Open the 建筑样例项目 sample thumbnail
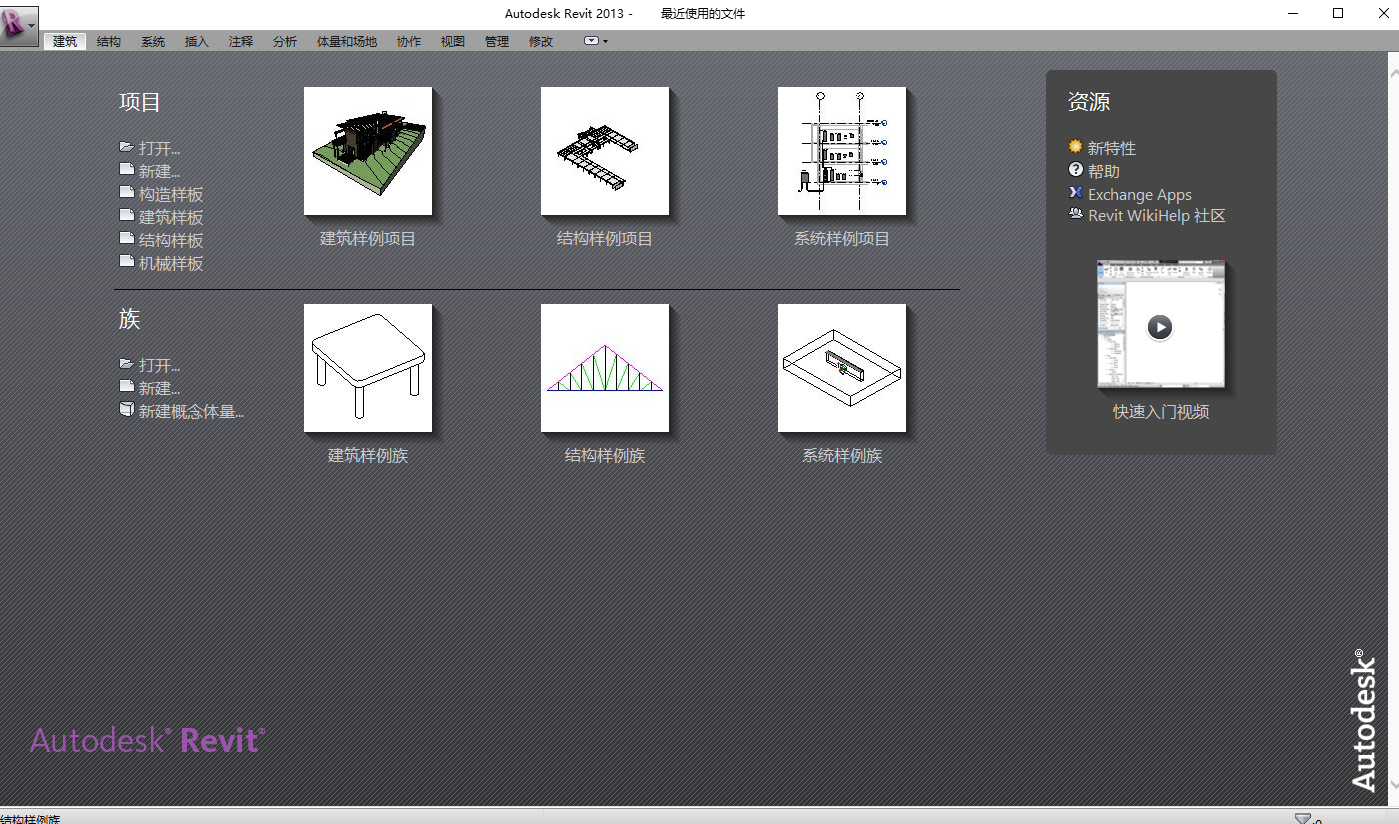The height and width of the screenshot is (824, 1399). (x=367, y=151)
